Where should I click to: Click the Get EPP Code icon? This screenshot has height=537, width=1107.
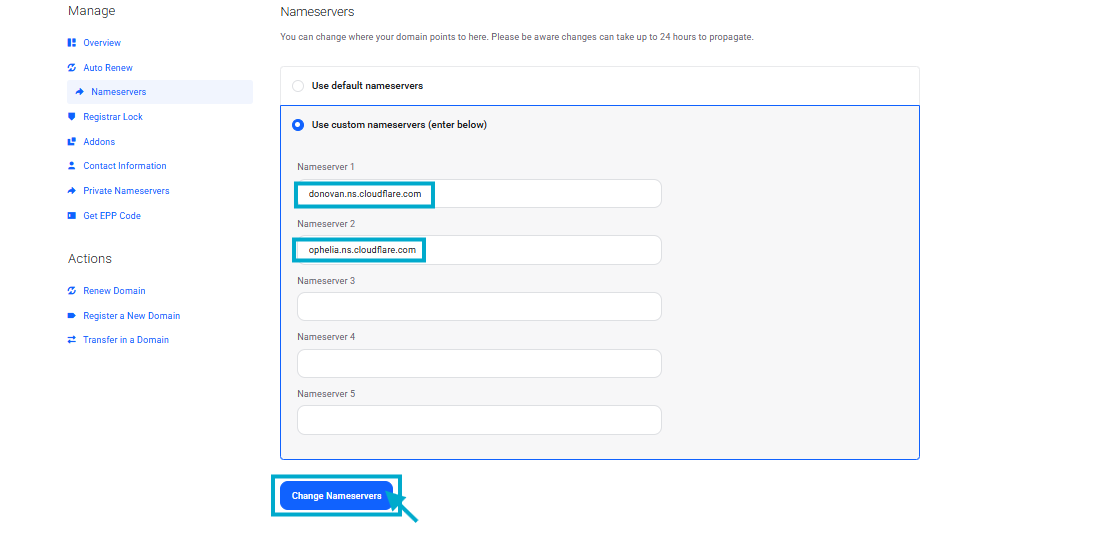coord(71,216)
